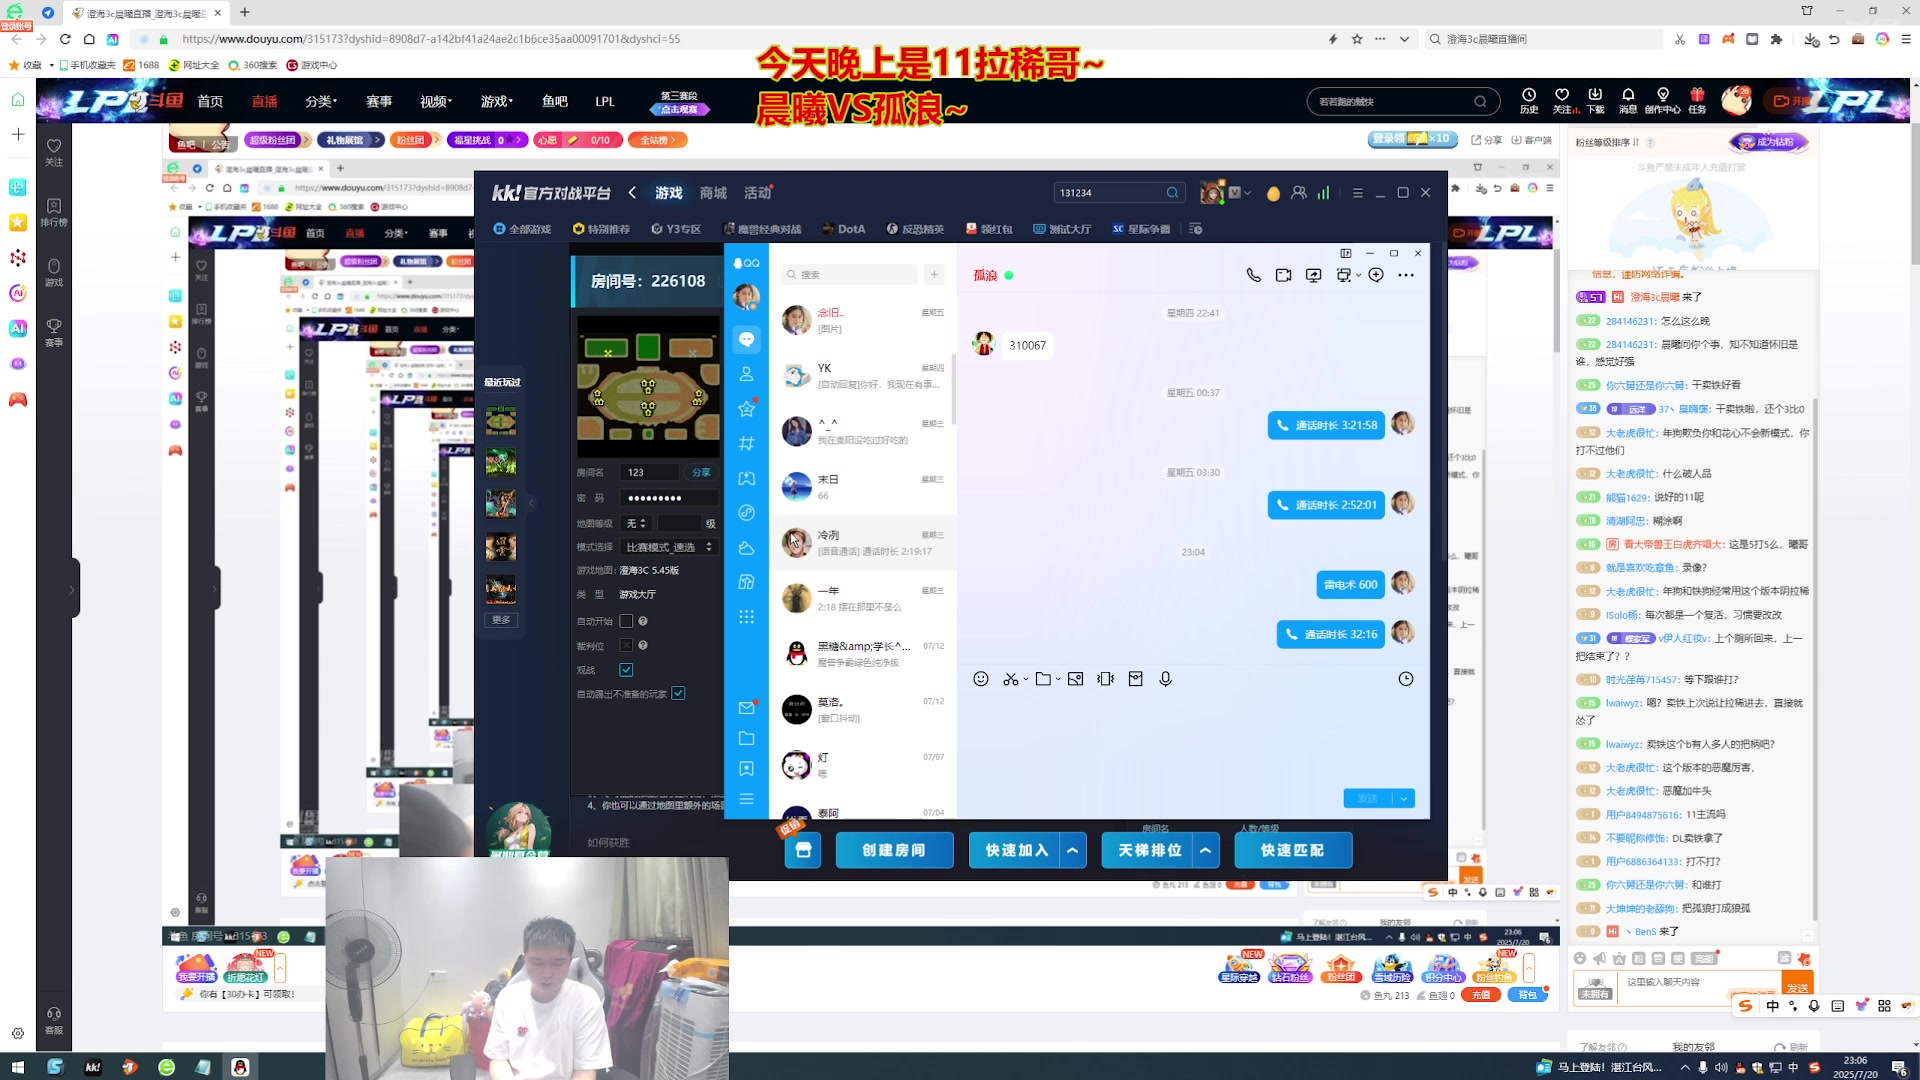The height and width of the screenshot is (1080, 1920).
Task: Open the KK platform shop promo icon
Action: click(x=802, y=850)
